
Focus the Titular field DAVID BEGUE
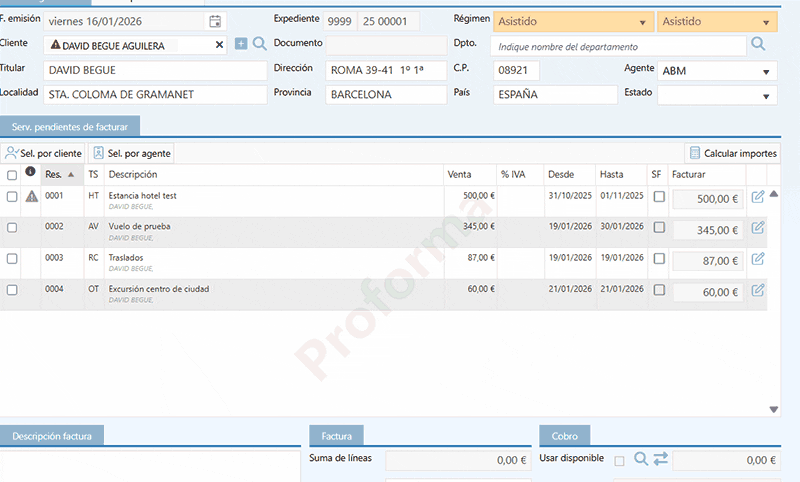click(155, 70)
